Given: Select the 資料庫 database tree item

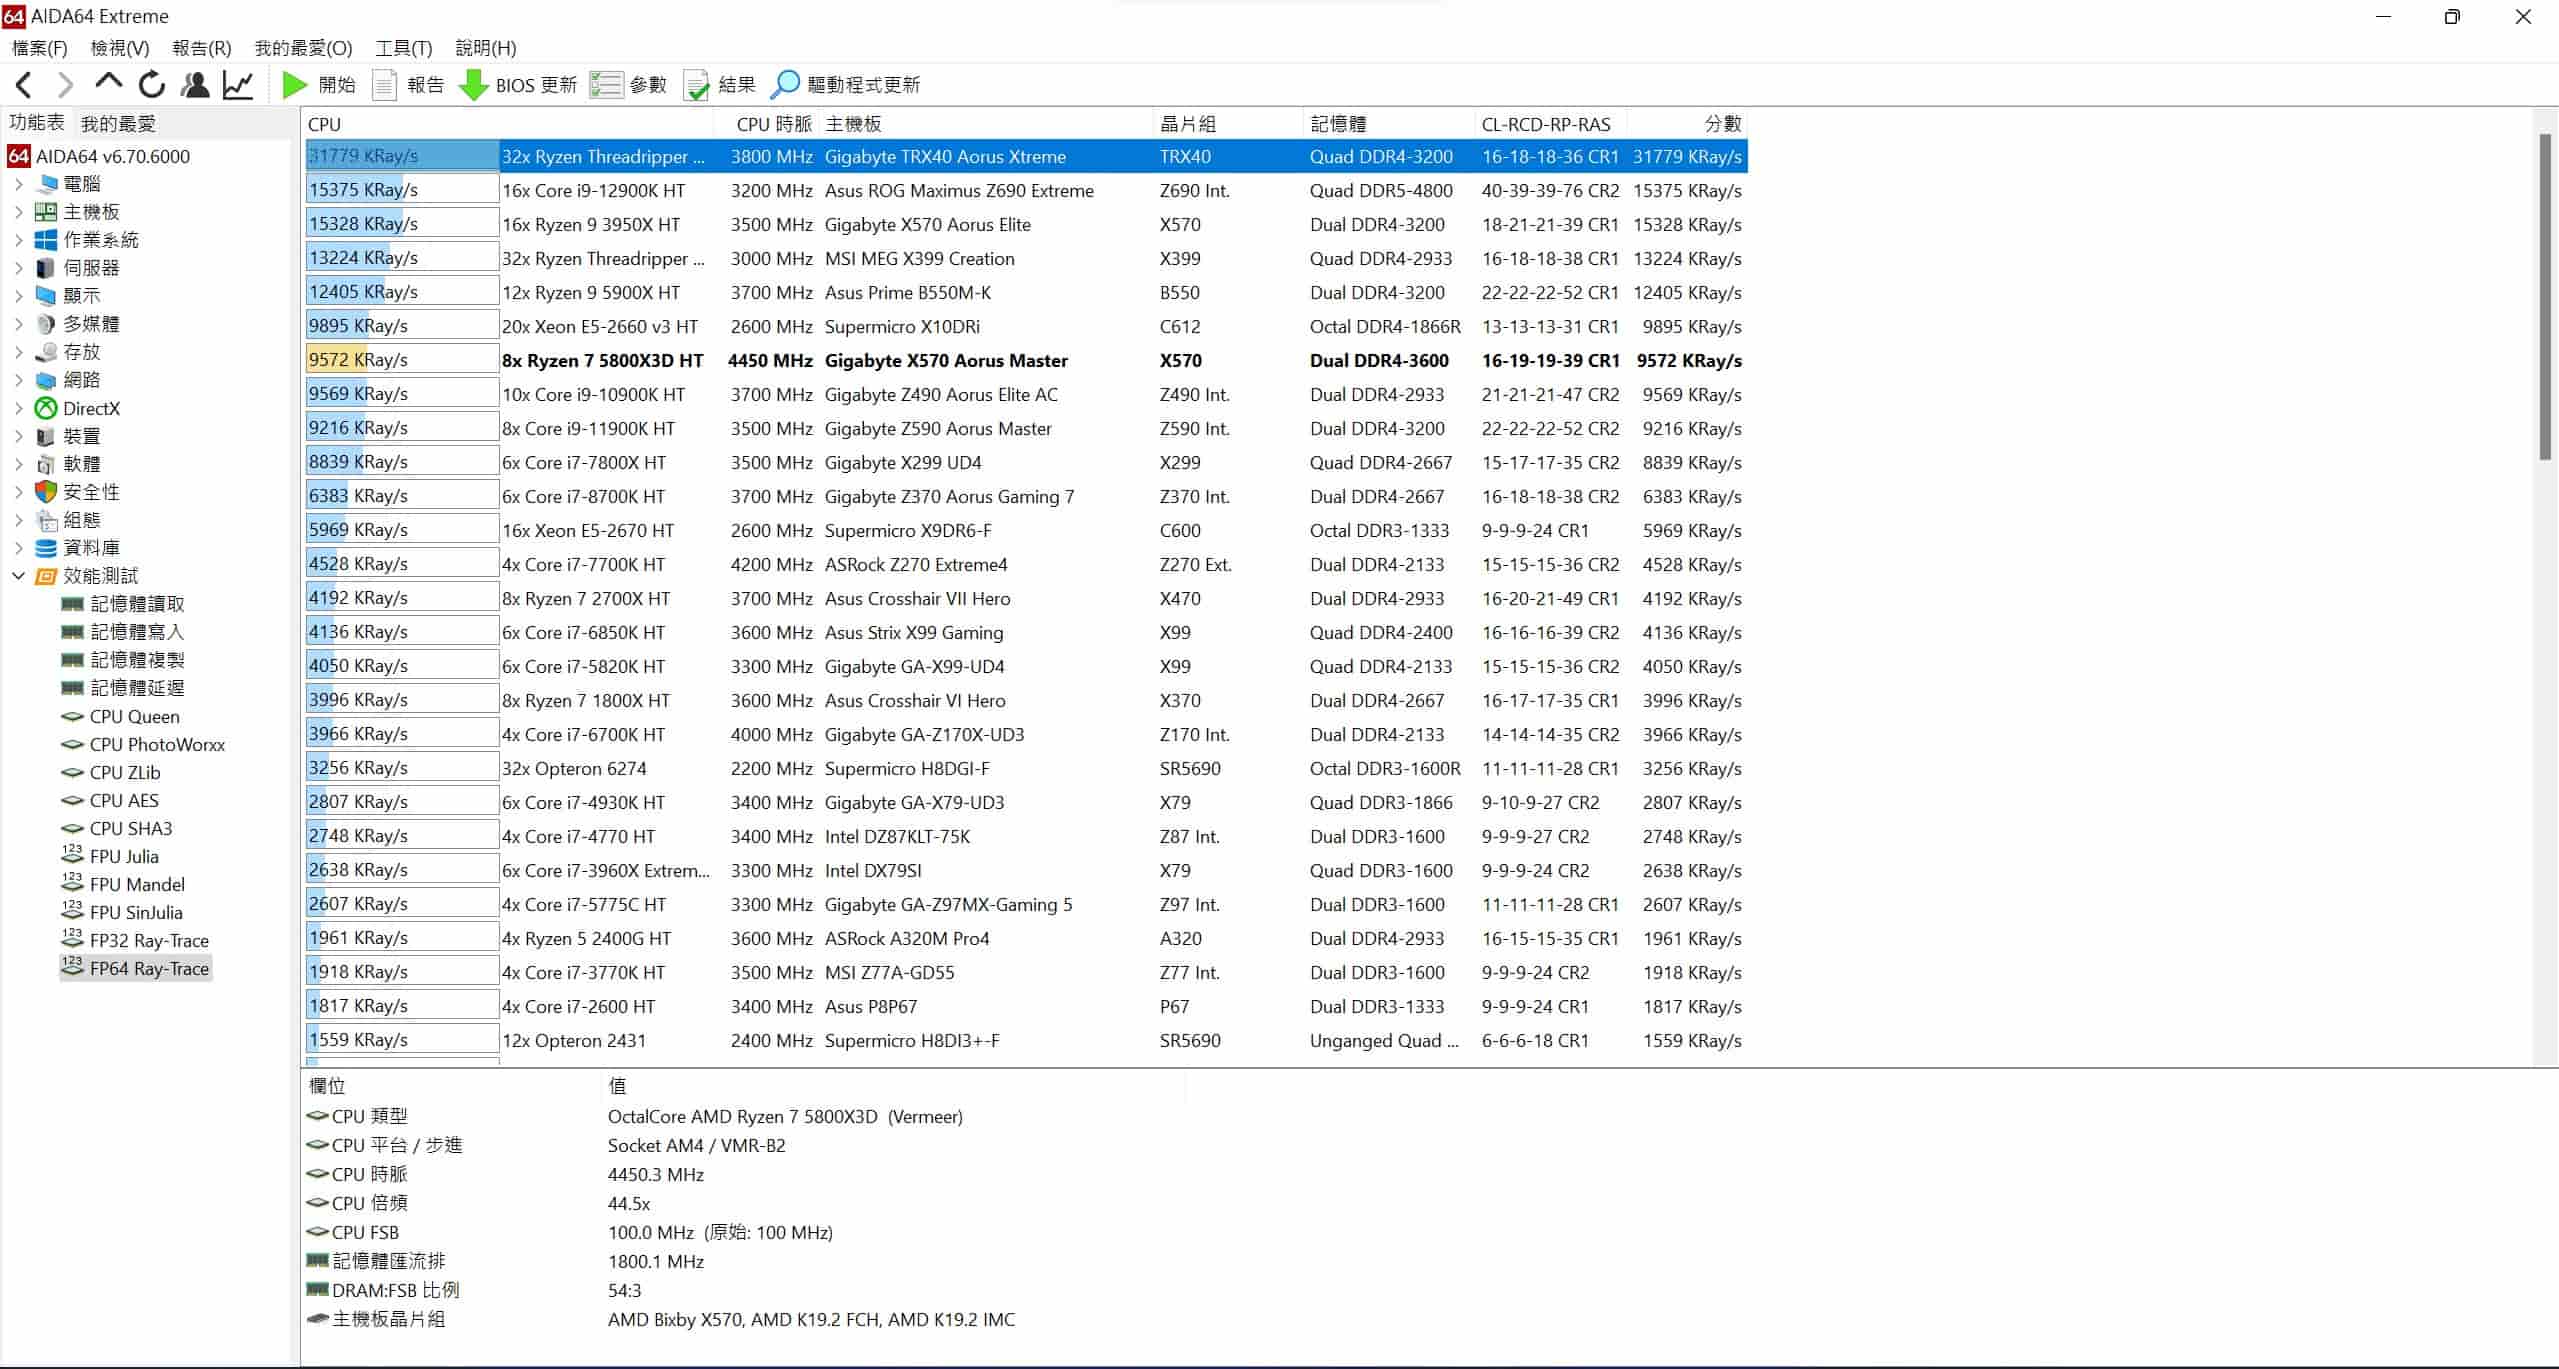Looking at the screenshot, I should point(78,548).
